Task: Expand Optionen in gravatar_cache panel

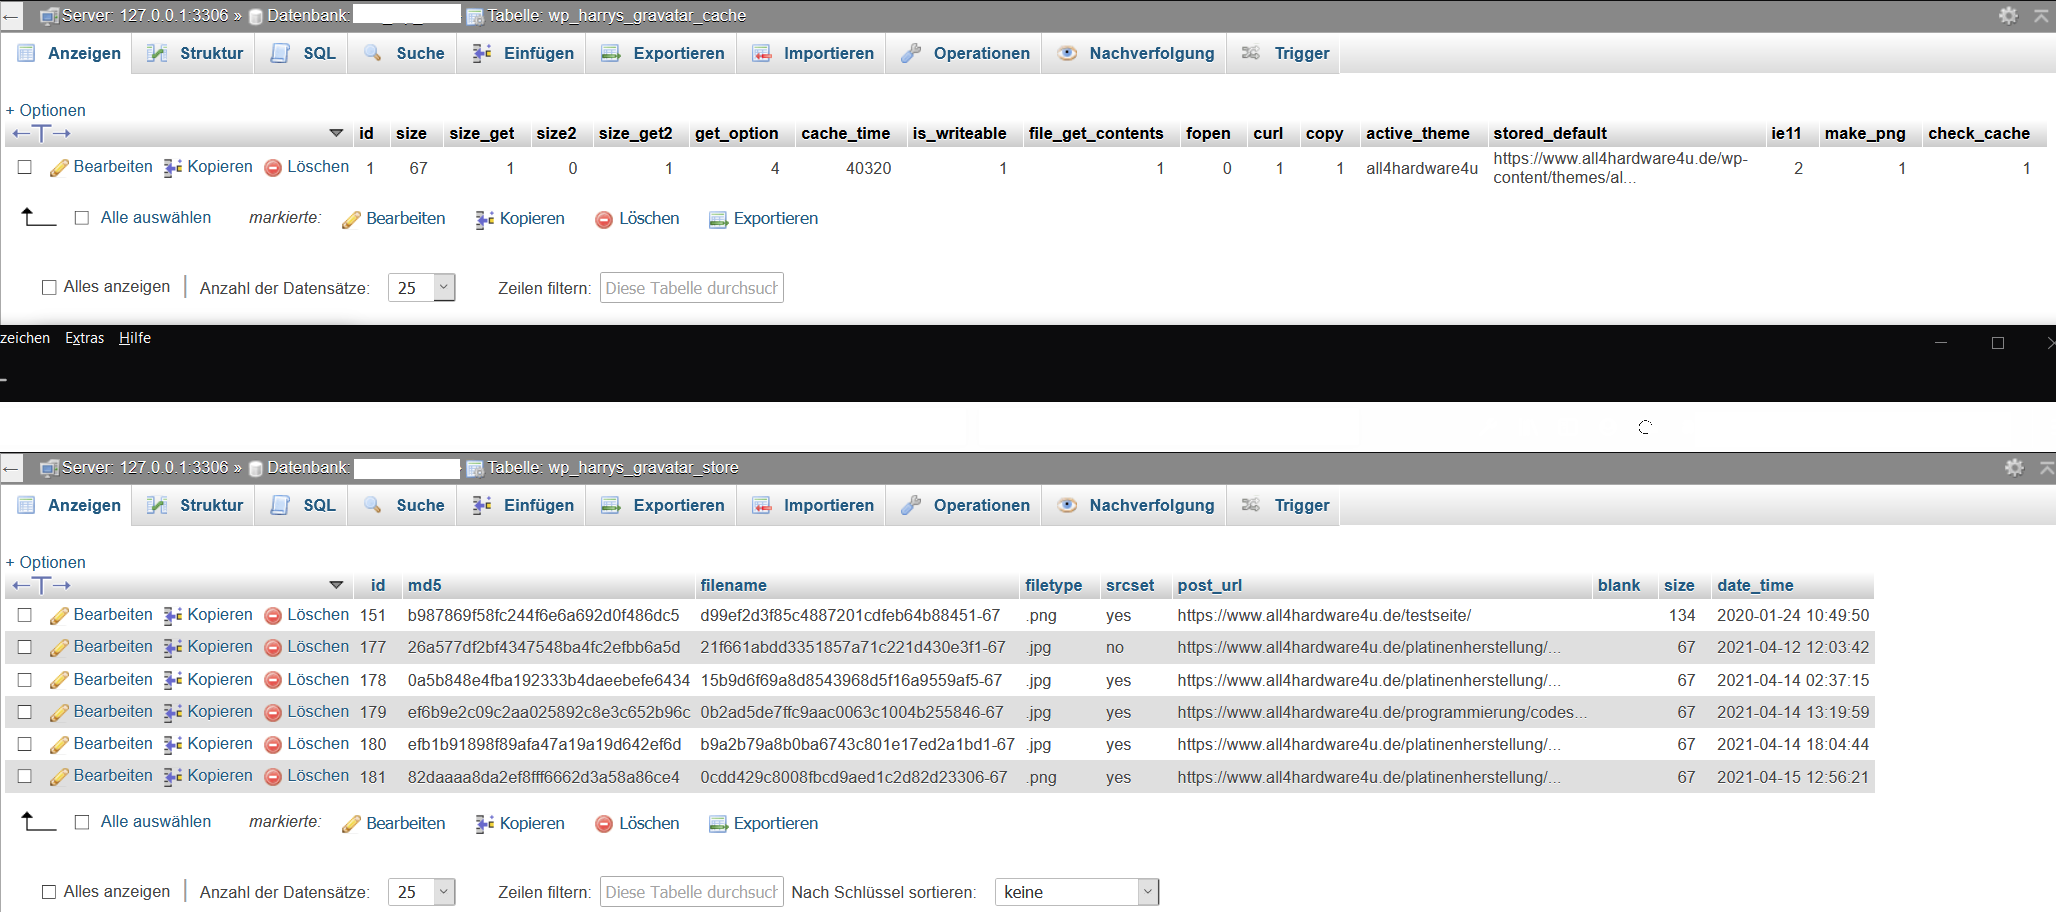Action: pos(46,110)
